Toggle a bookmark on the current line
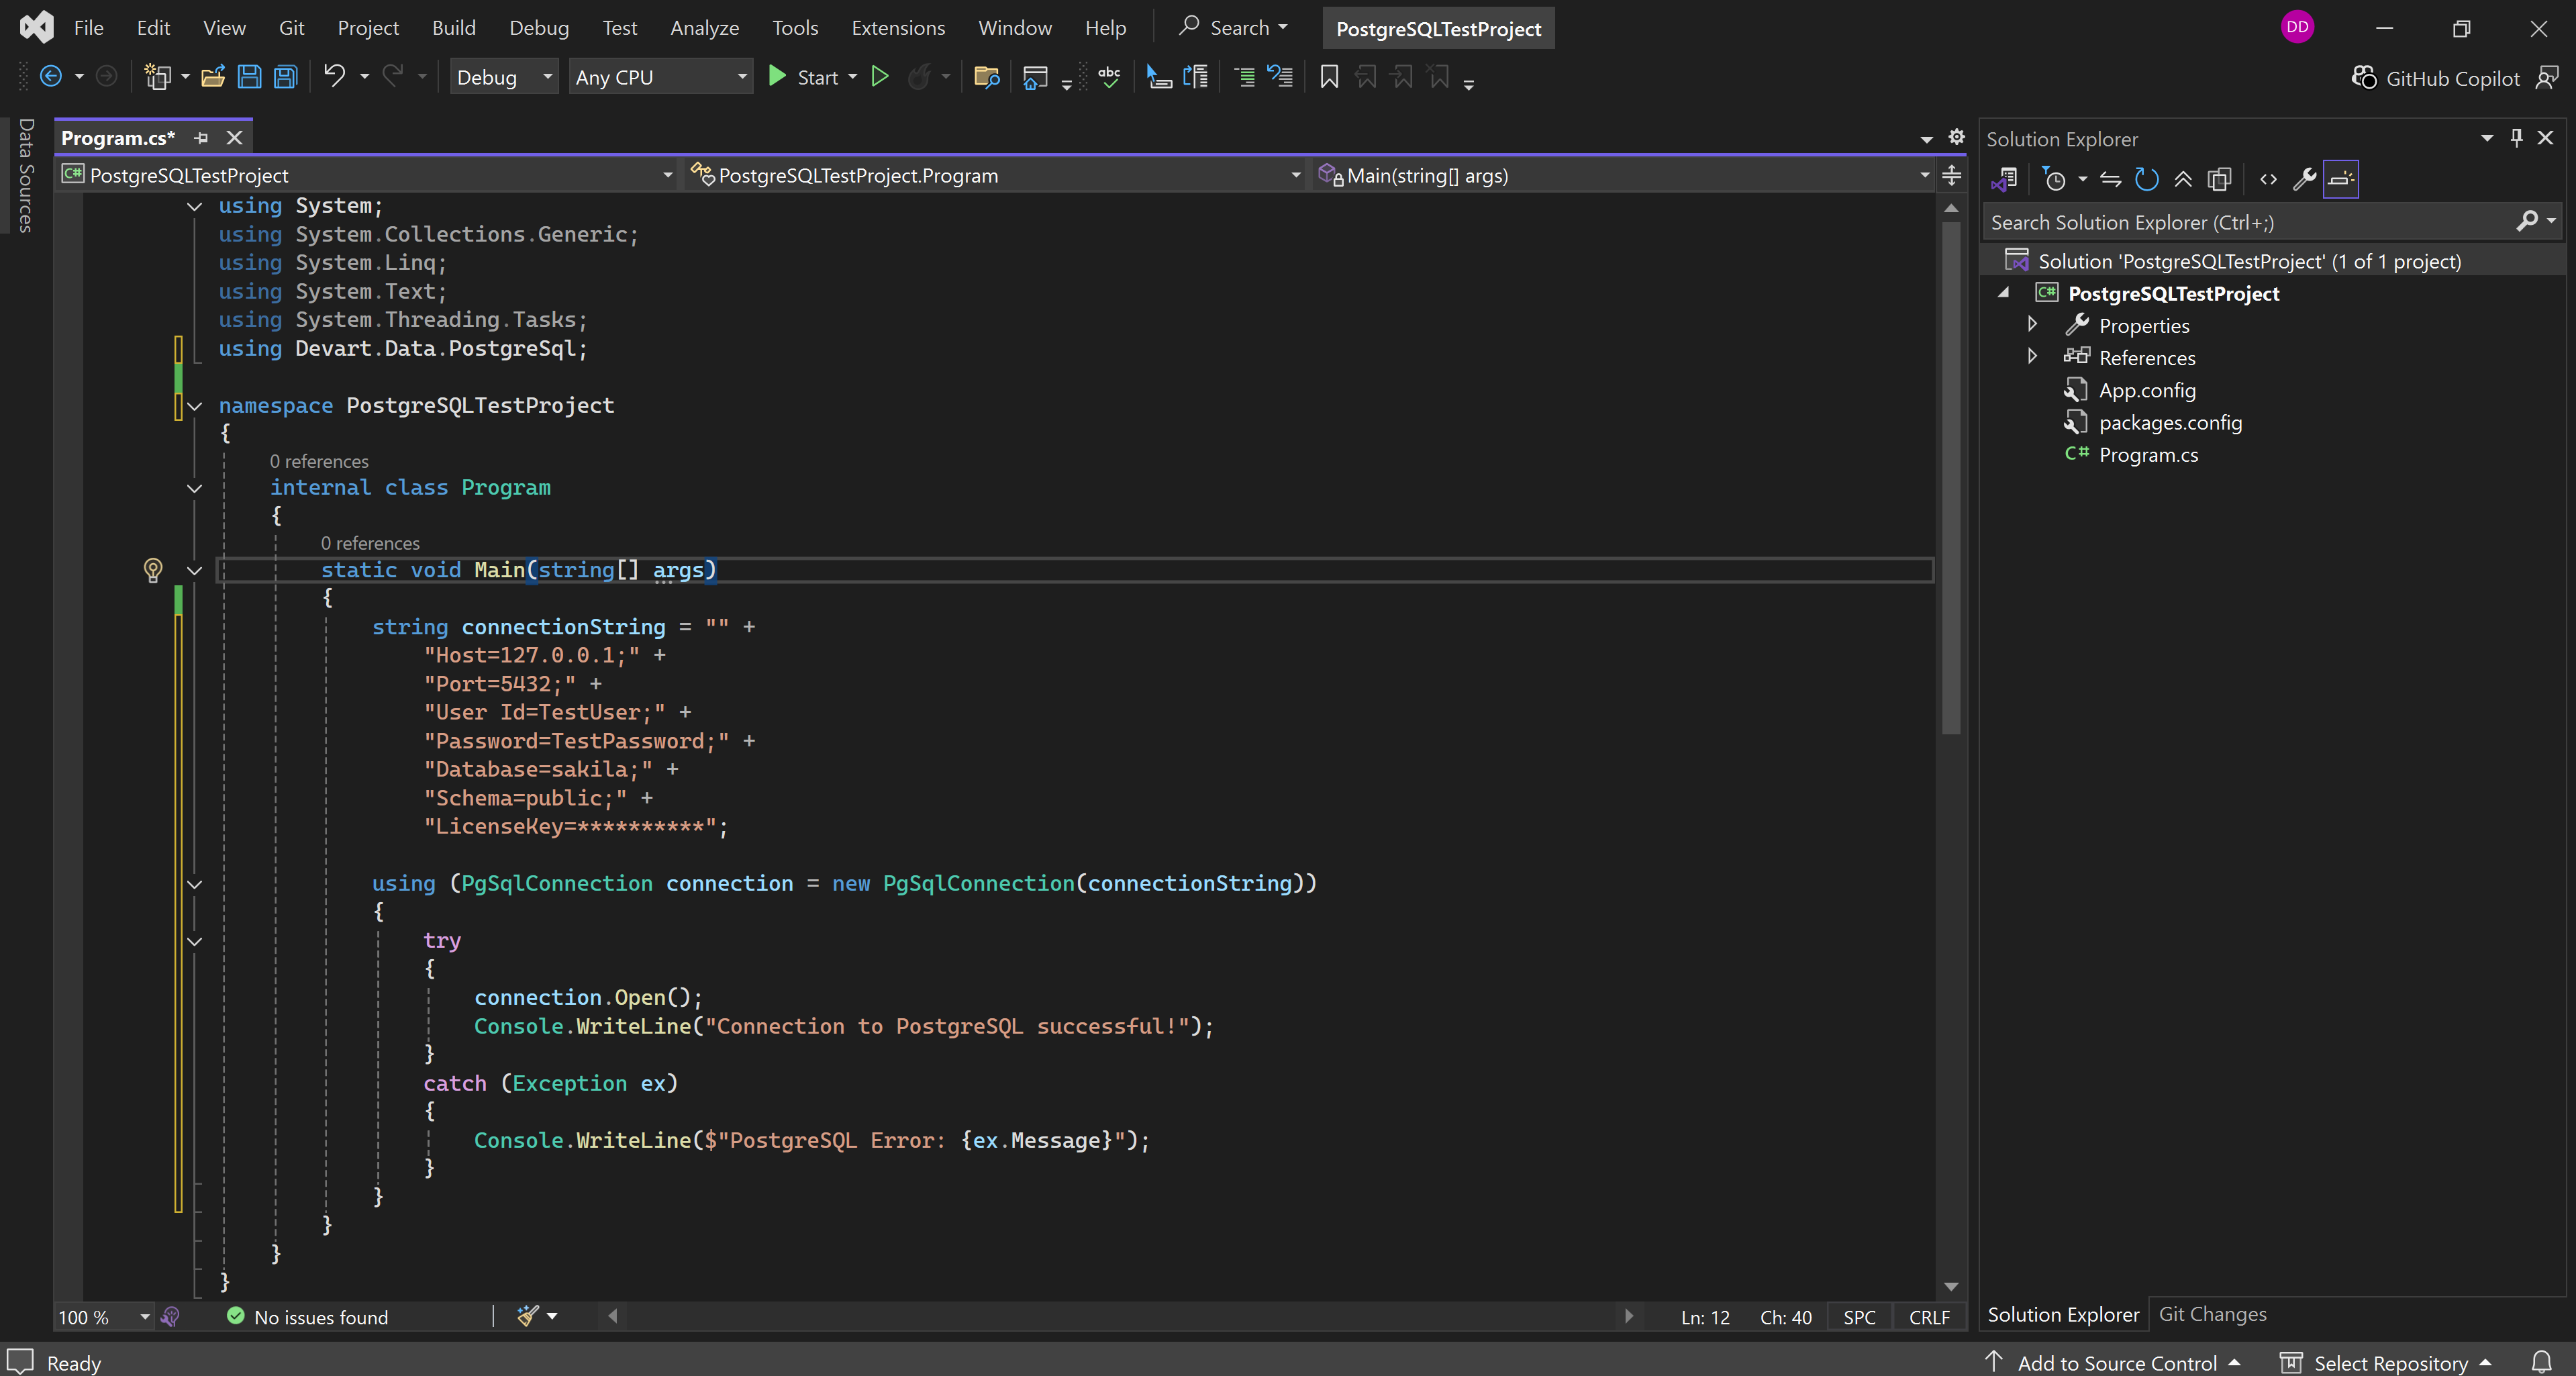 pyautogui.click(x=1330, y=76)
